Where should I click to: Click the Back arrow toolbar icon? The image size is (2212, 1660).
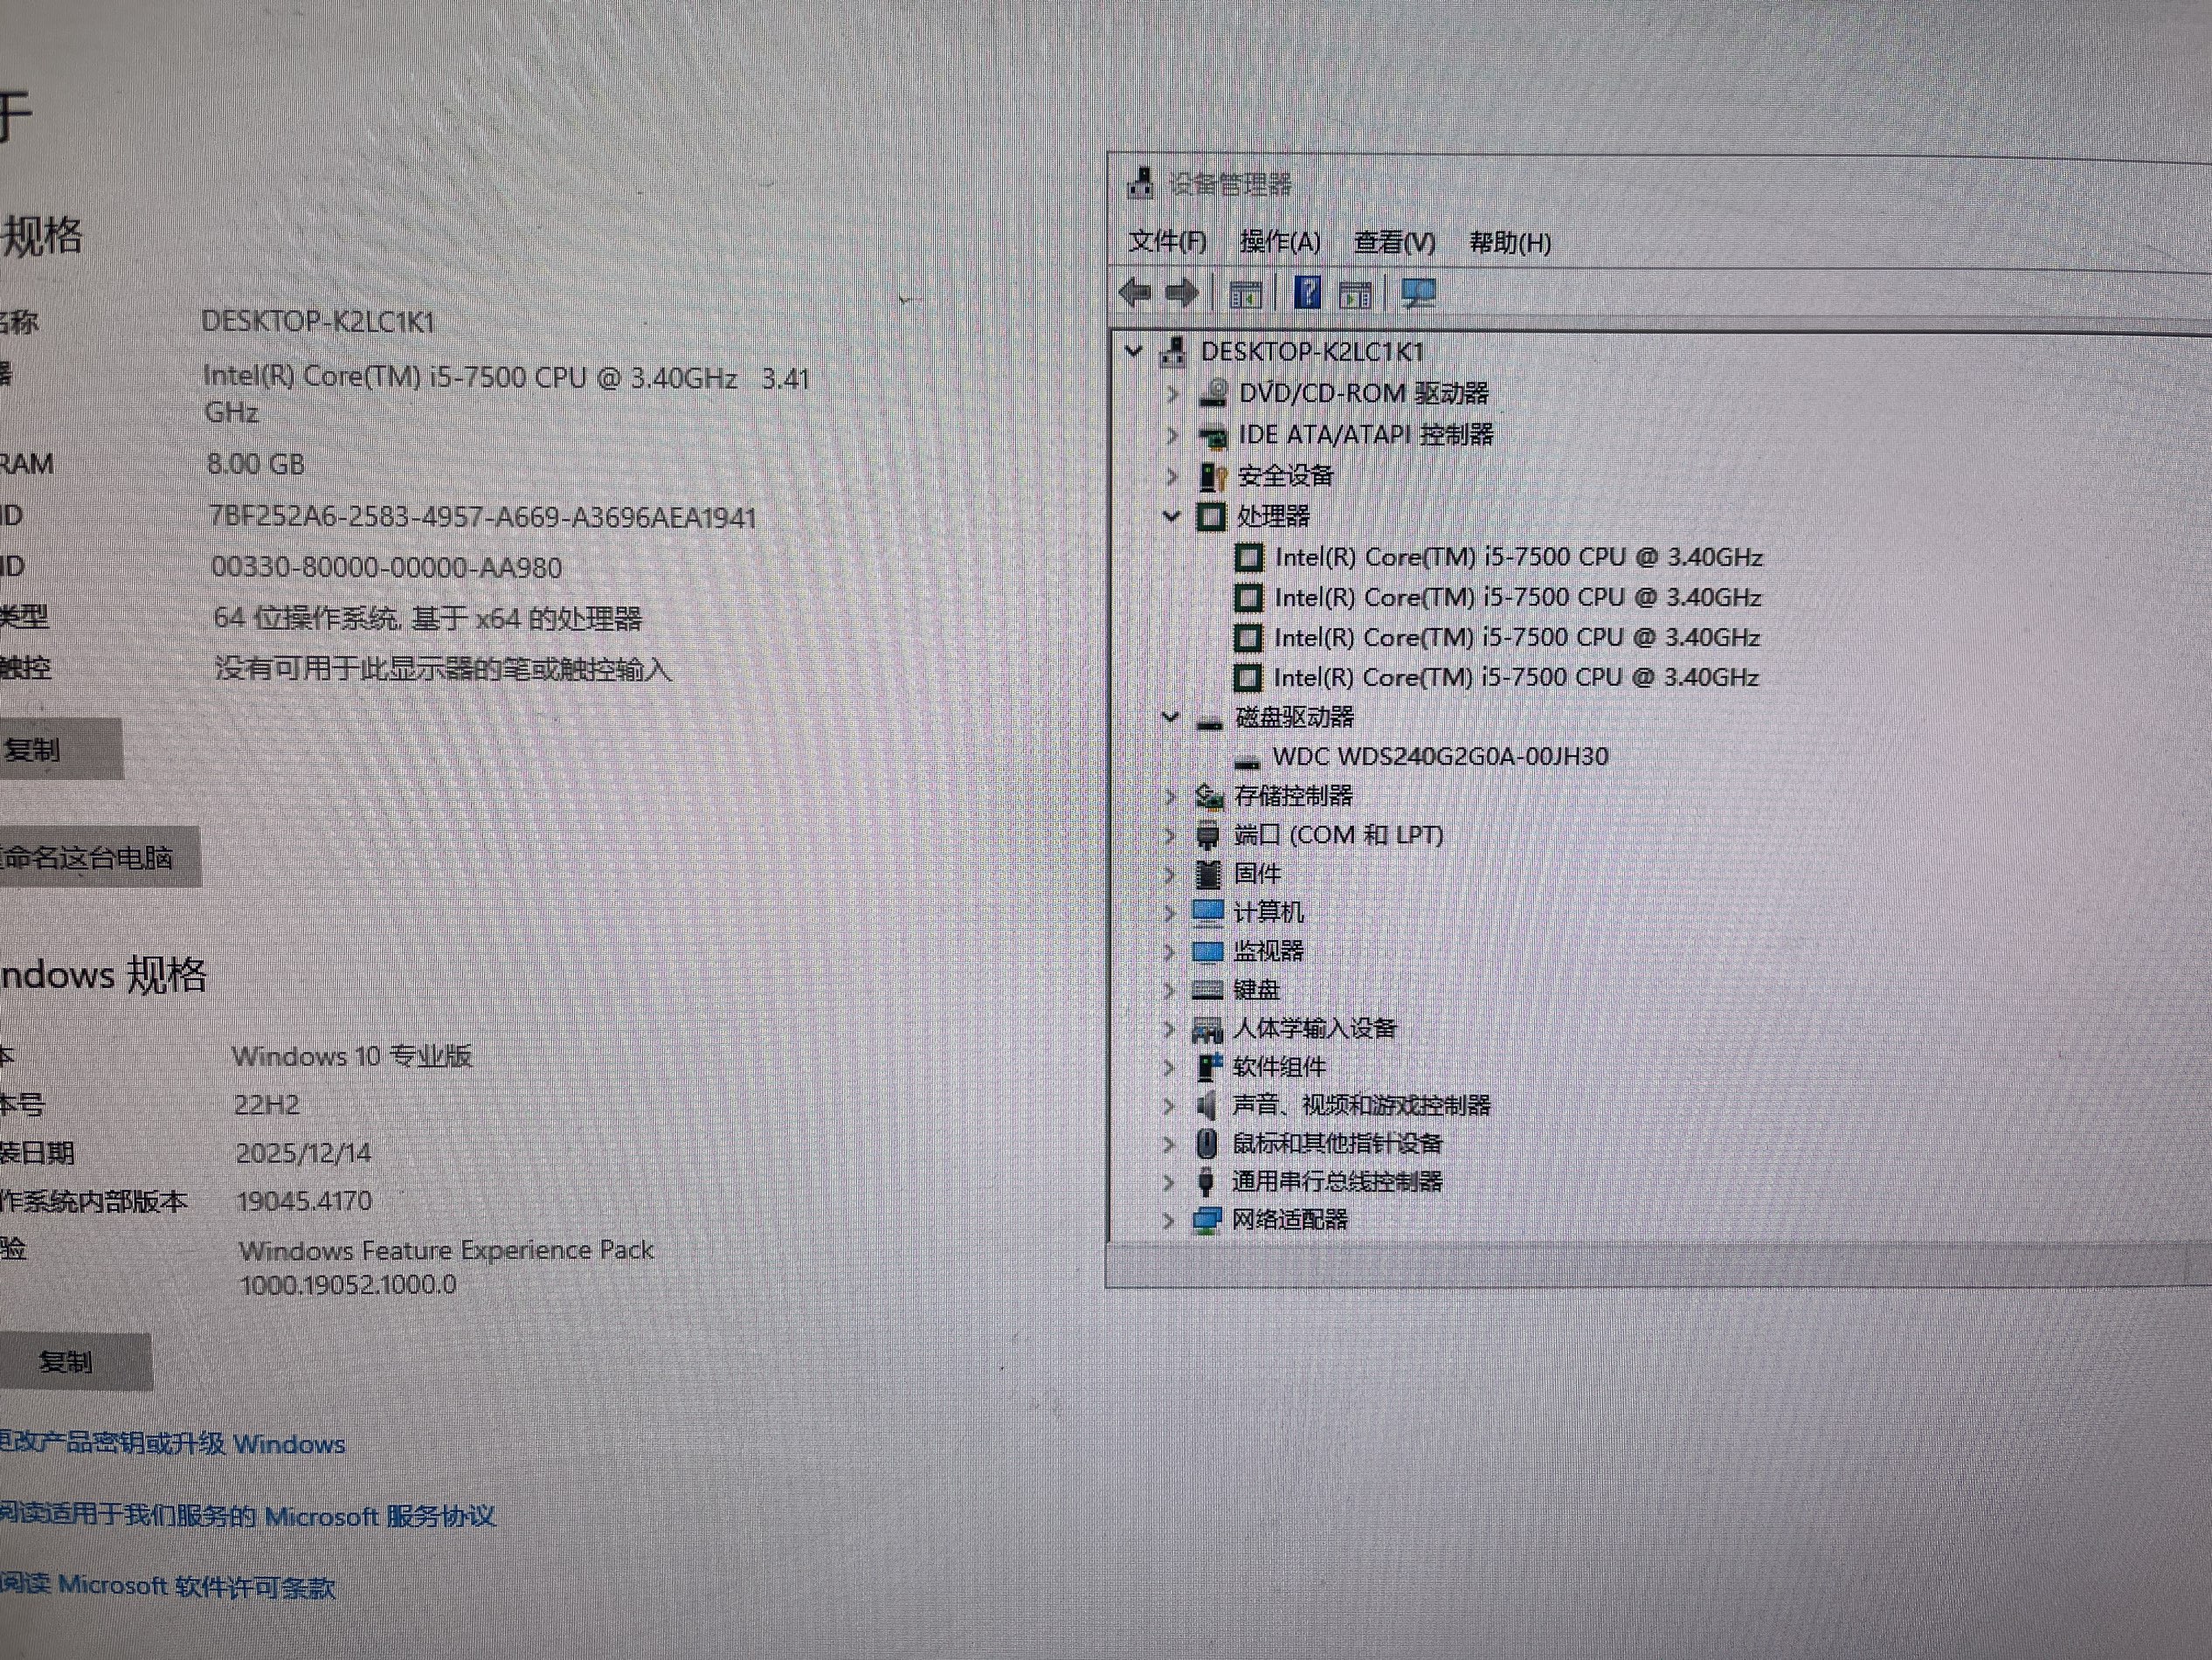[1135, 293]
